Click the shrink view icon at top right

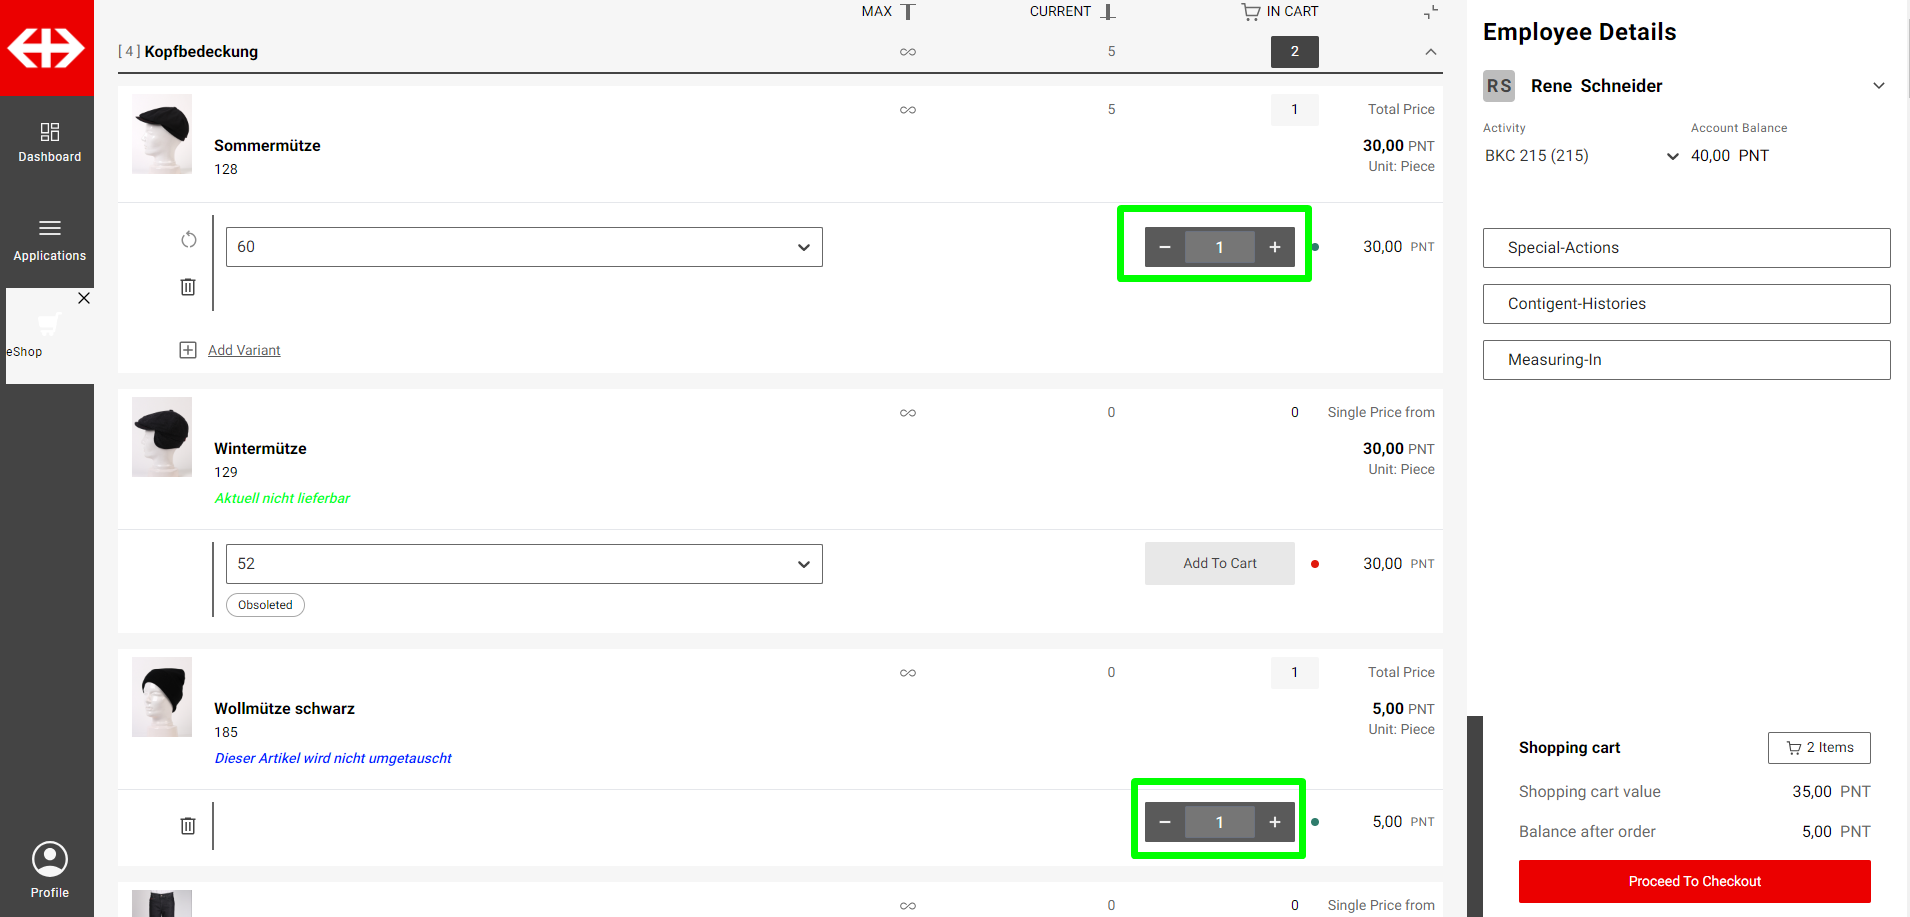point(1431,12)
